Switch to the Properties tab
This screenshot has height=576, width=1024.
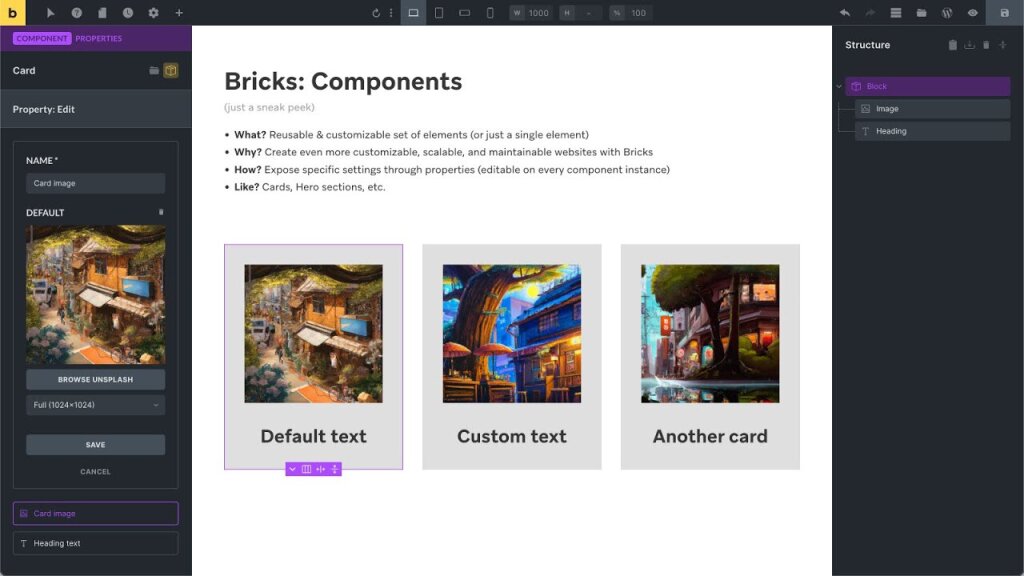coord(98,39)
